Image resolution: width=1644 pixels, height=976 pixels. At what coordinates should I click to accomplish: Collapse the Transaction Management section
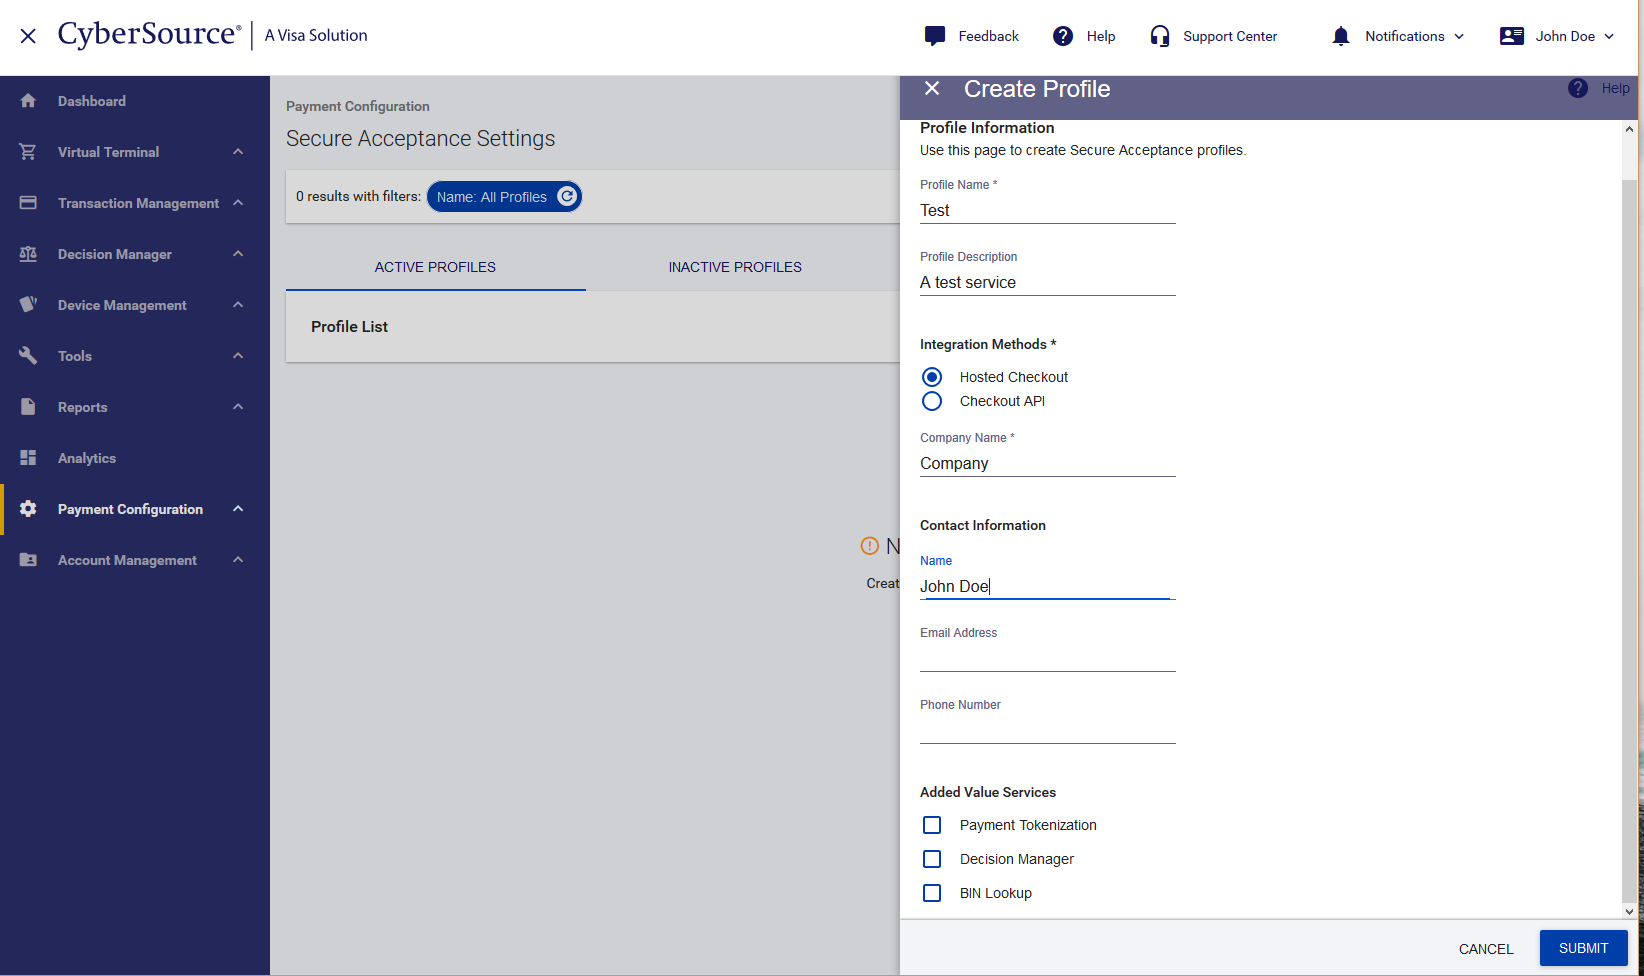coord(237,202)
